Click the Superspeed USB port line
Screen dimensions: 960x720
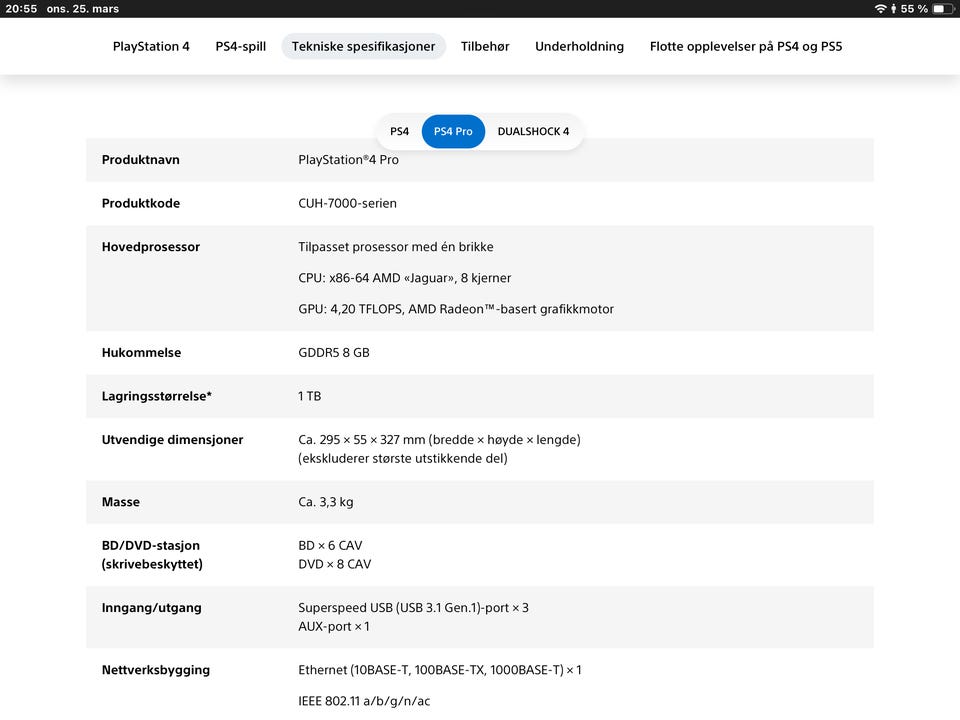coord(413,608)
